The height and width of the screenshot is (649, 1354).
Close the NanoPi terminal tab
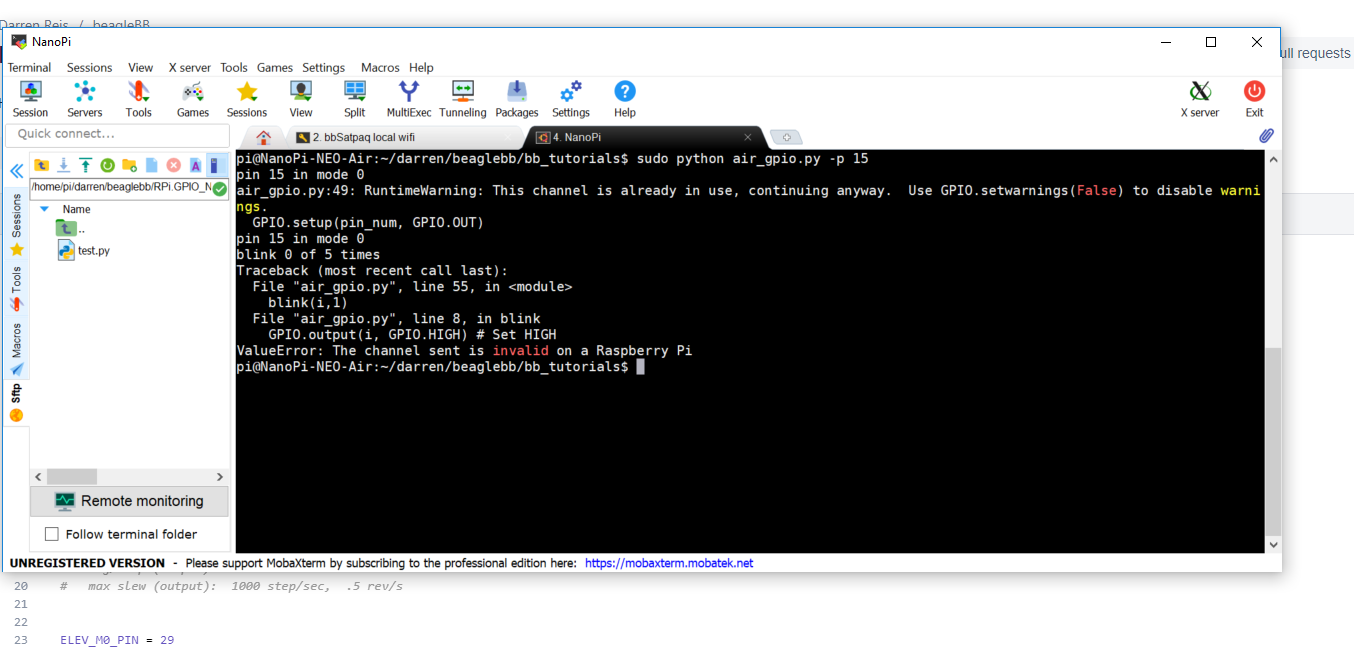click(747, 137)
